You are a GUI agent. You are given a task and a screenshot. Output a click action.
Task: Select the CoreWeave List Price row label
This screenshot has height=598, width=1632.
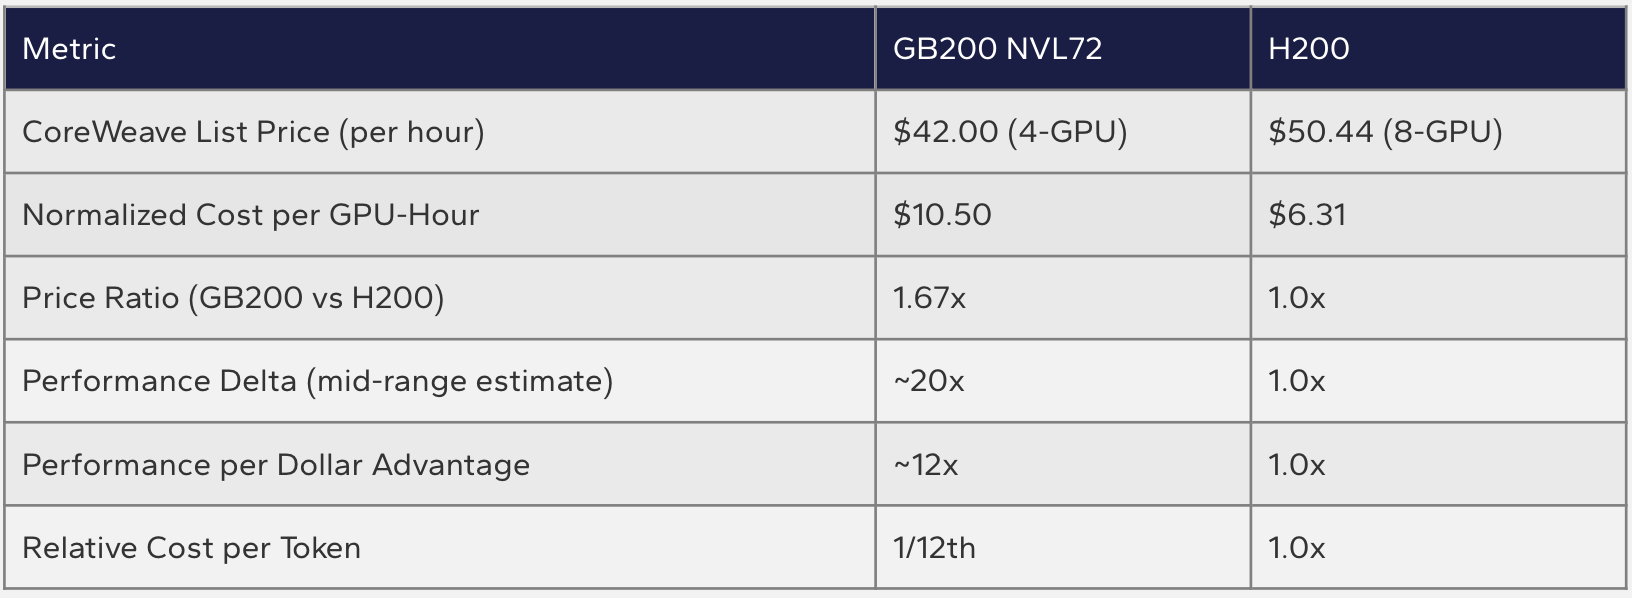(x=253, y=132)
